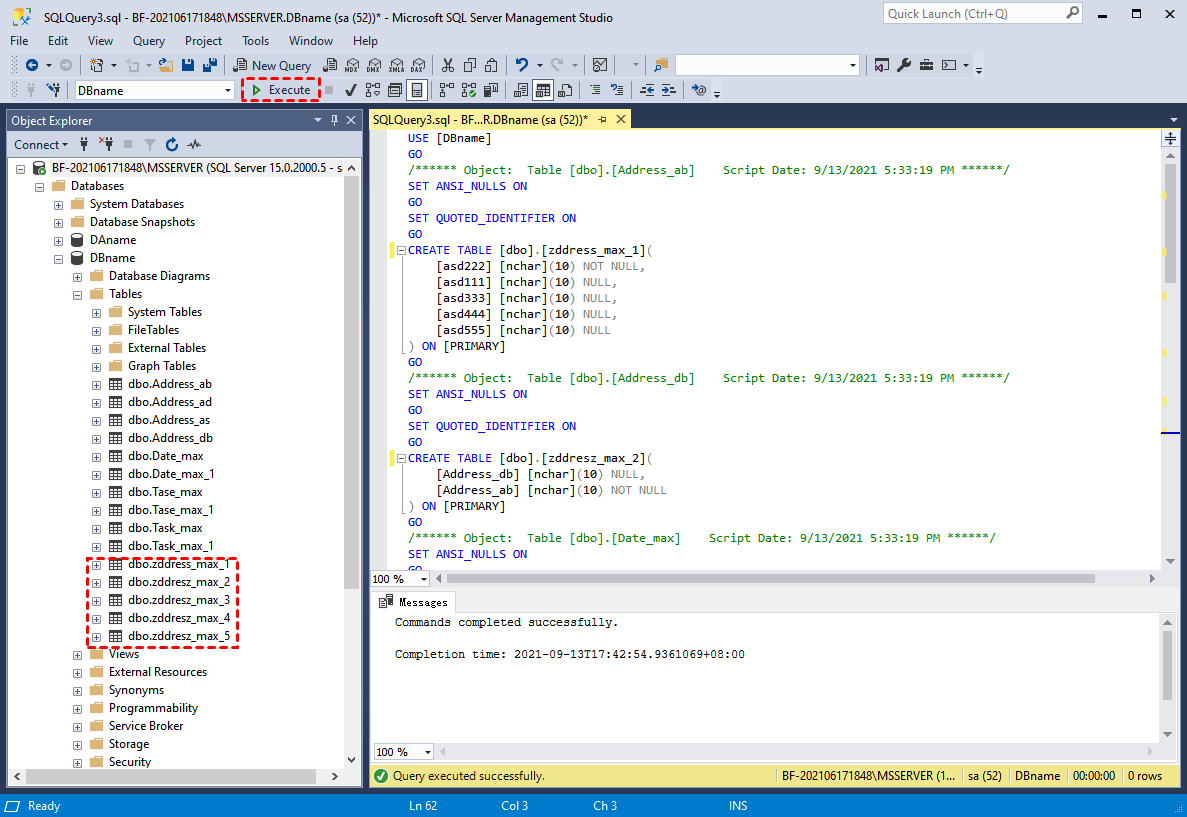The width and height of the screenshot is (1187, 817).
Task: Click the Save toolbar icon
Action: [x=188, y=65]
